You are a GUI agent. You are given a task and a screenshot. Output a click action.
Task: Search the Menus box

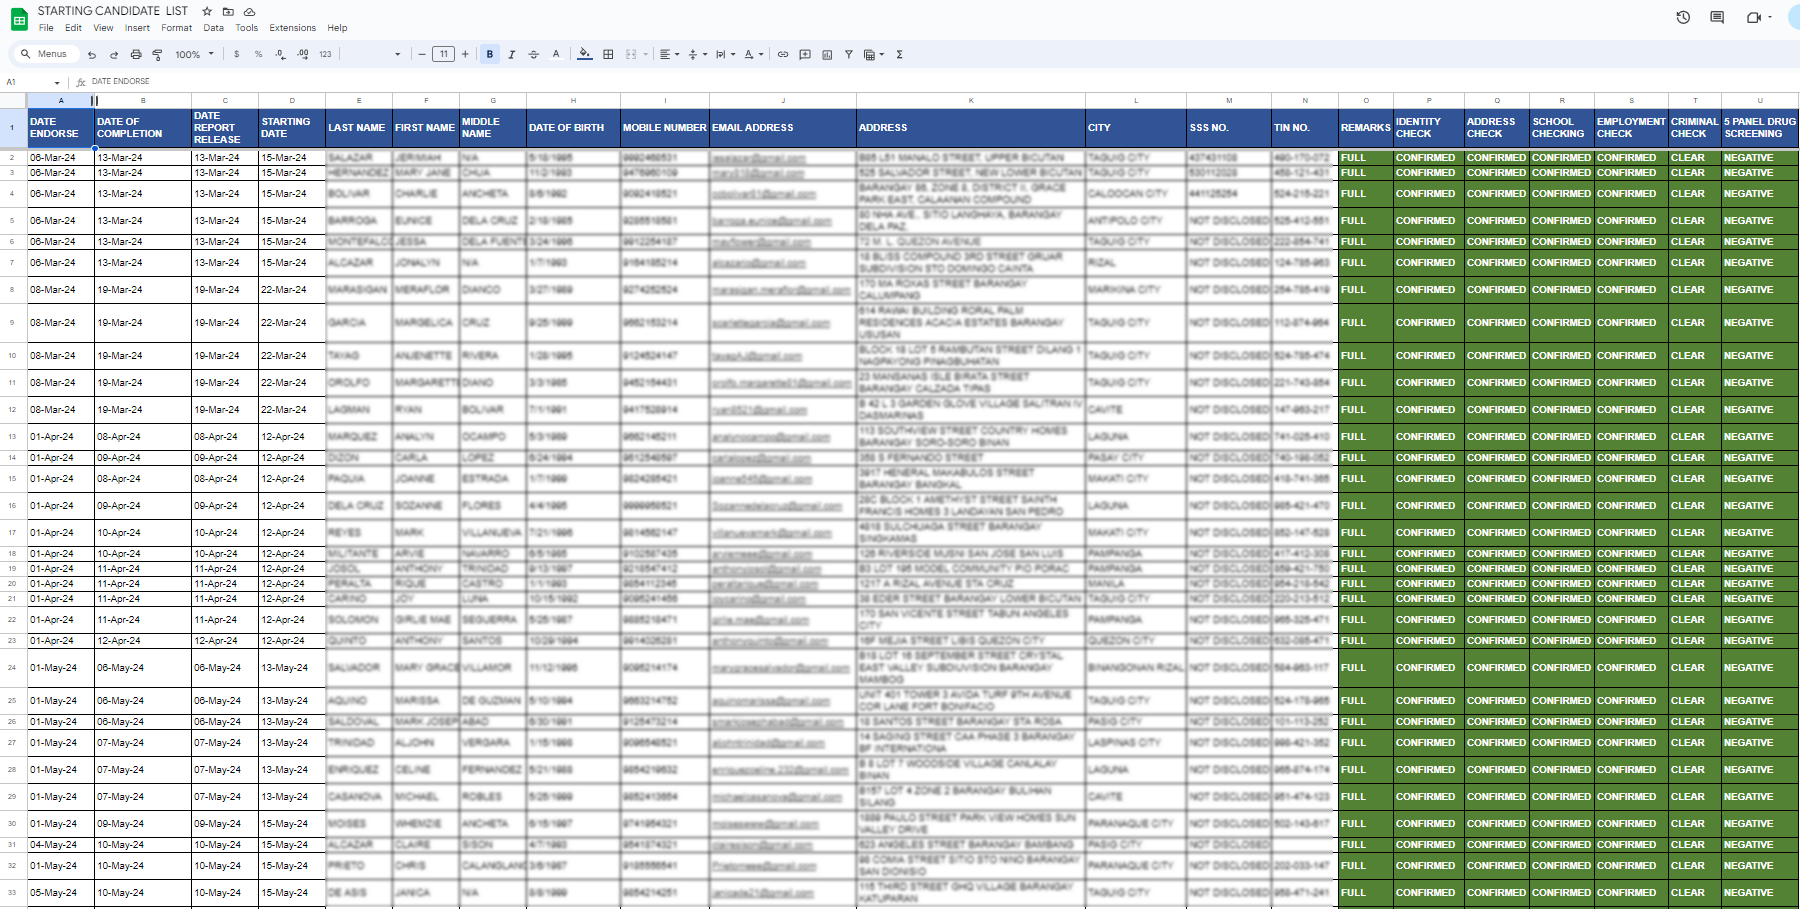45,55
